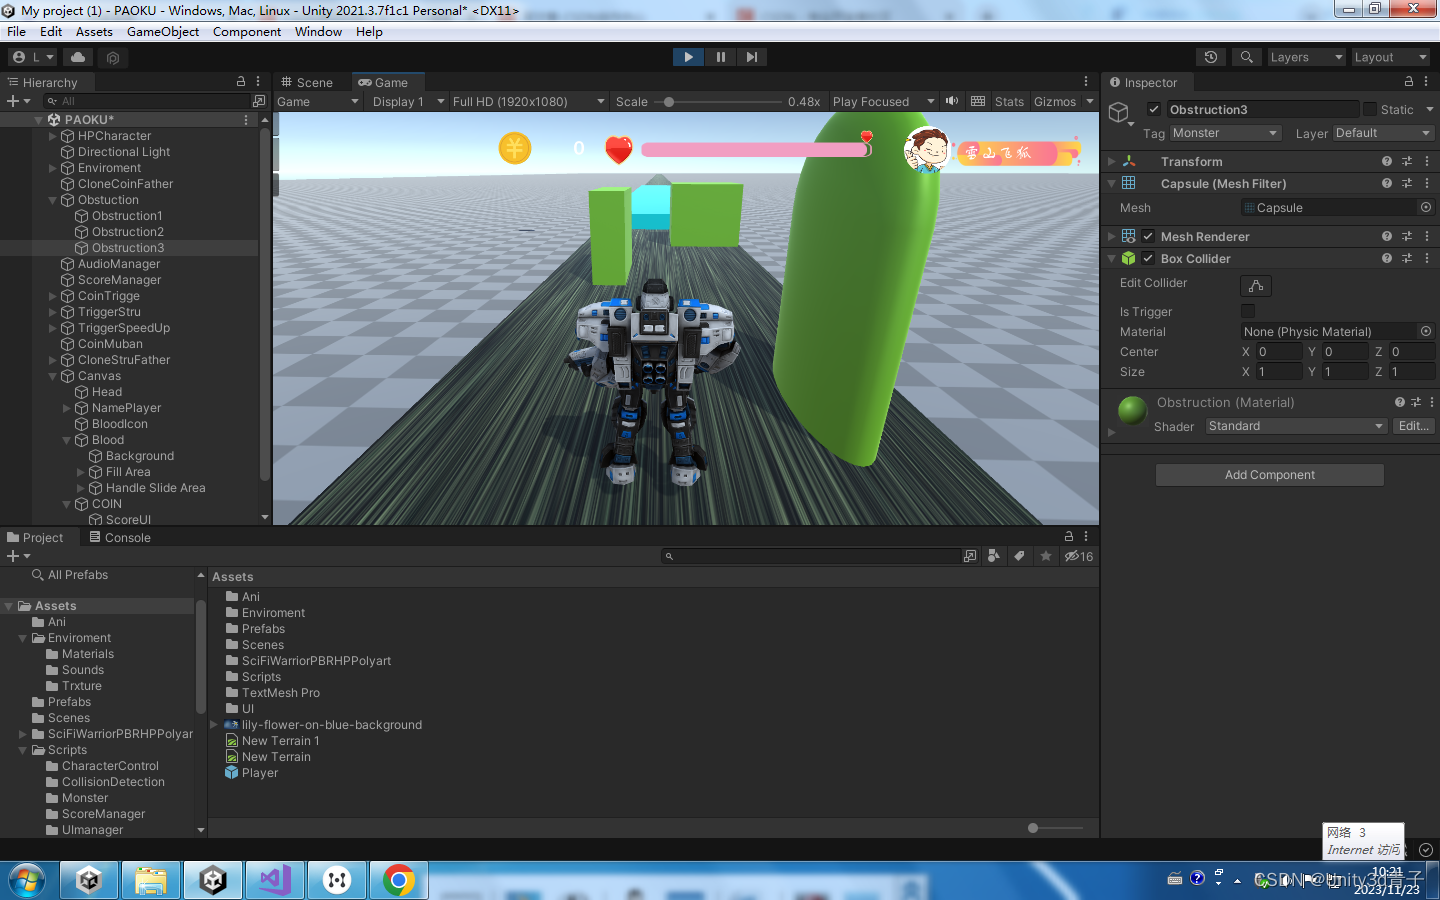The image size is (1440, 900).
Task: Toggle the Game view Stats button
Action: coord(1009,102)
